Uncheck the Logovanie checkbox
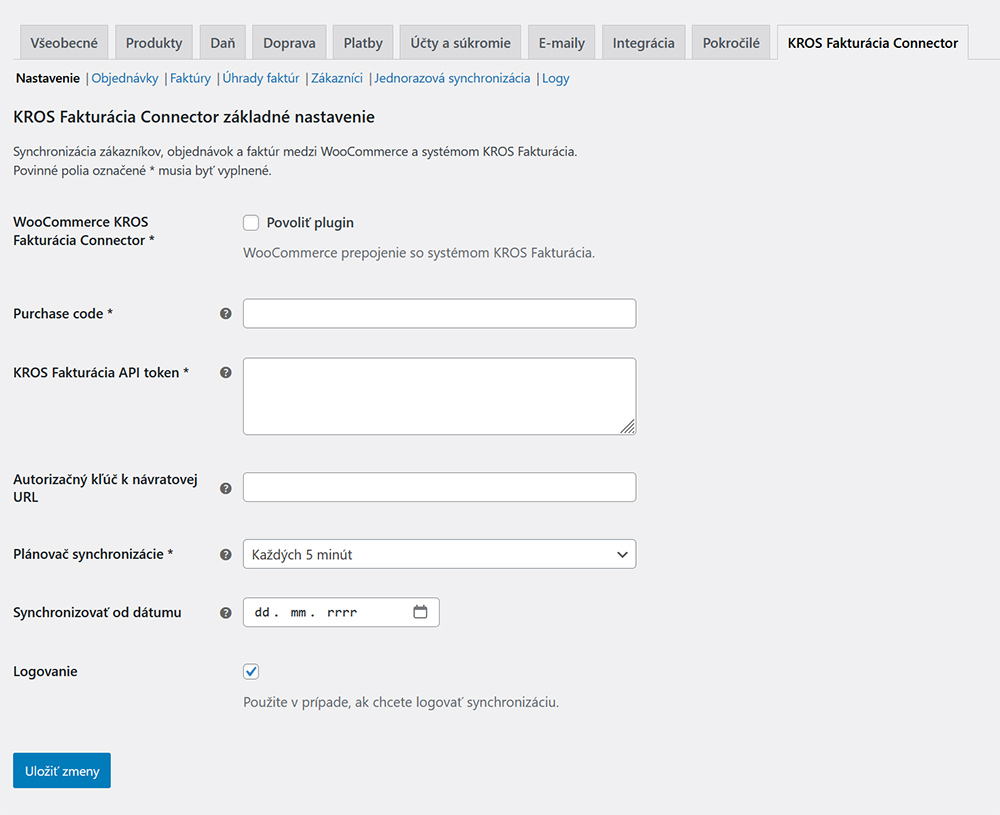The width and height of the screenshot is (1000, 815). (251, 672)
